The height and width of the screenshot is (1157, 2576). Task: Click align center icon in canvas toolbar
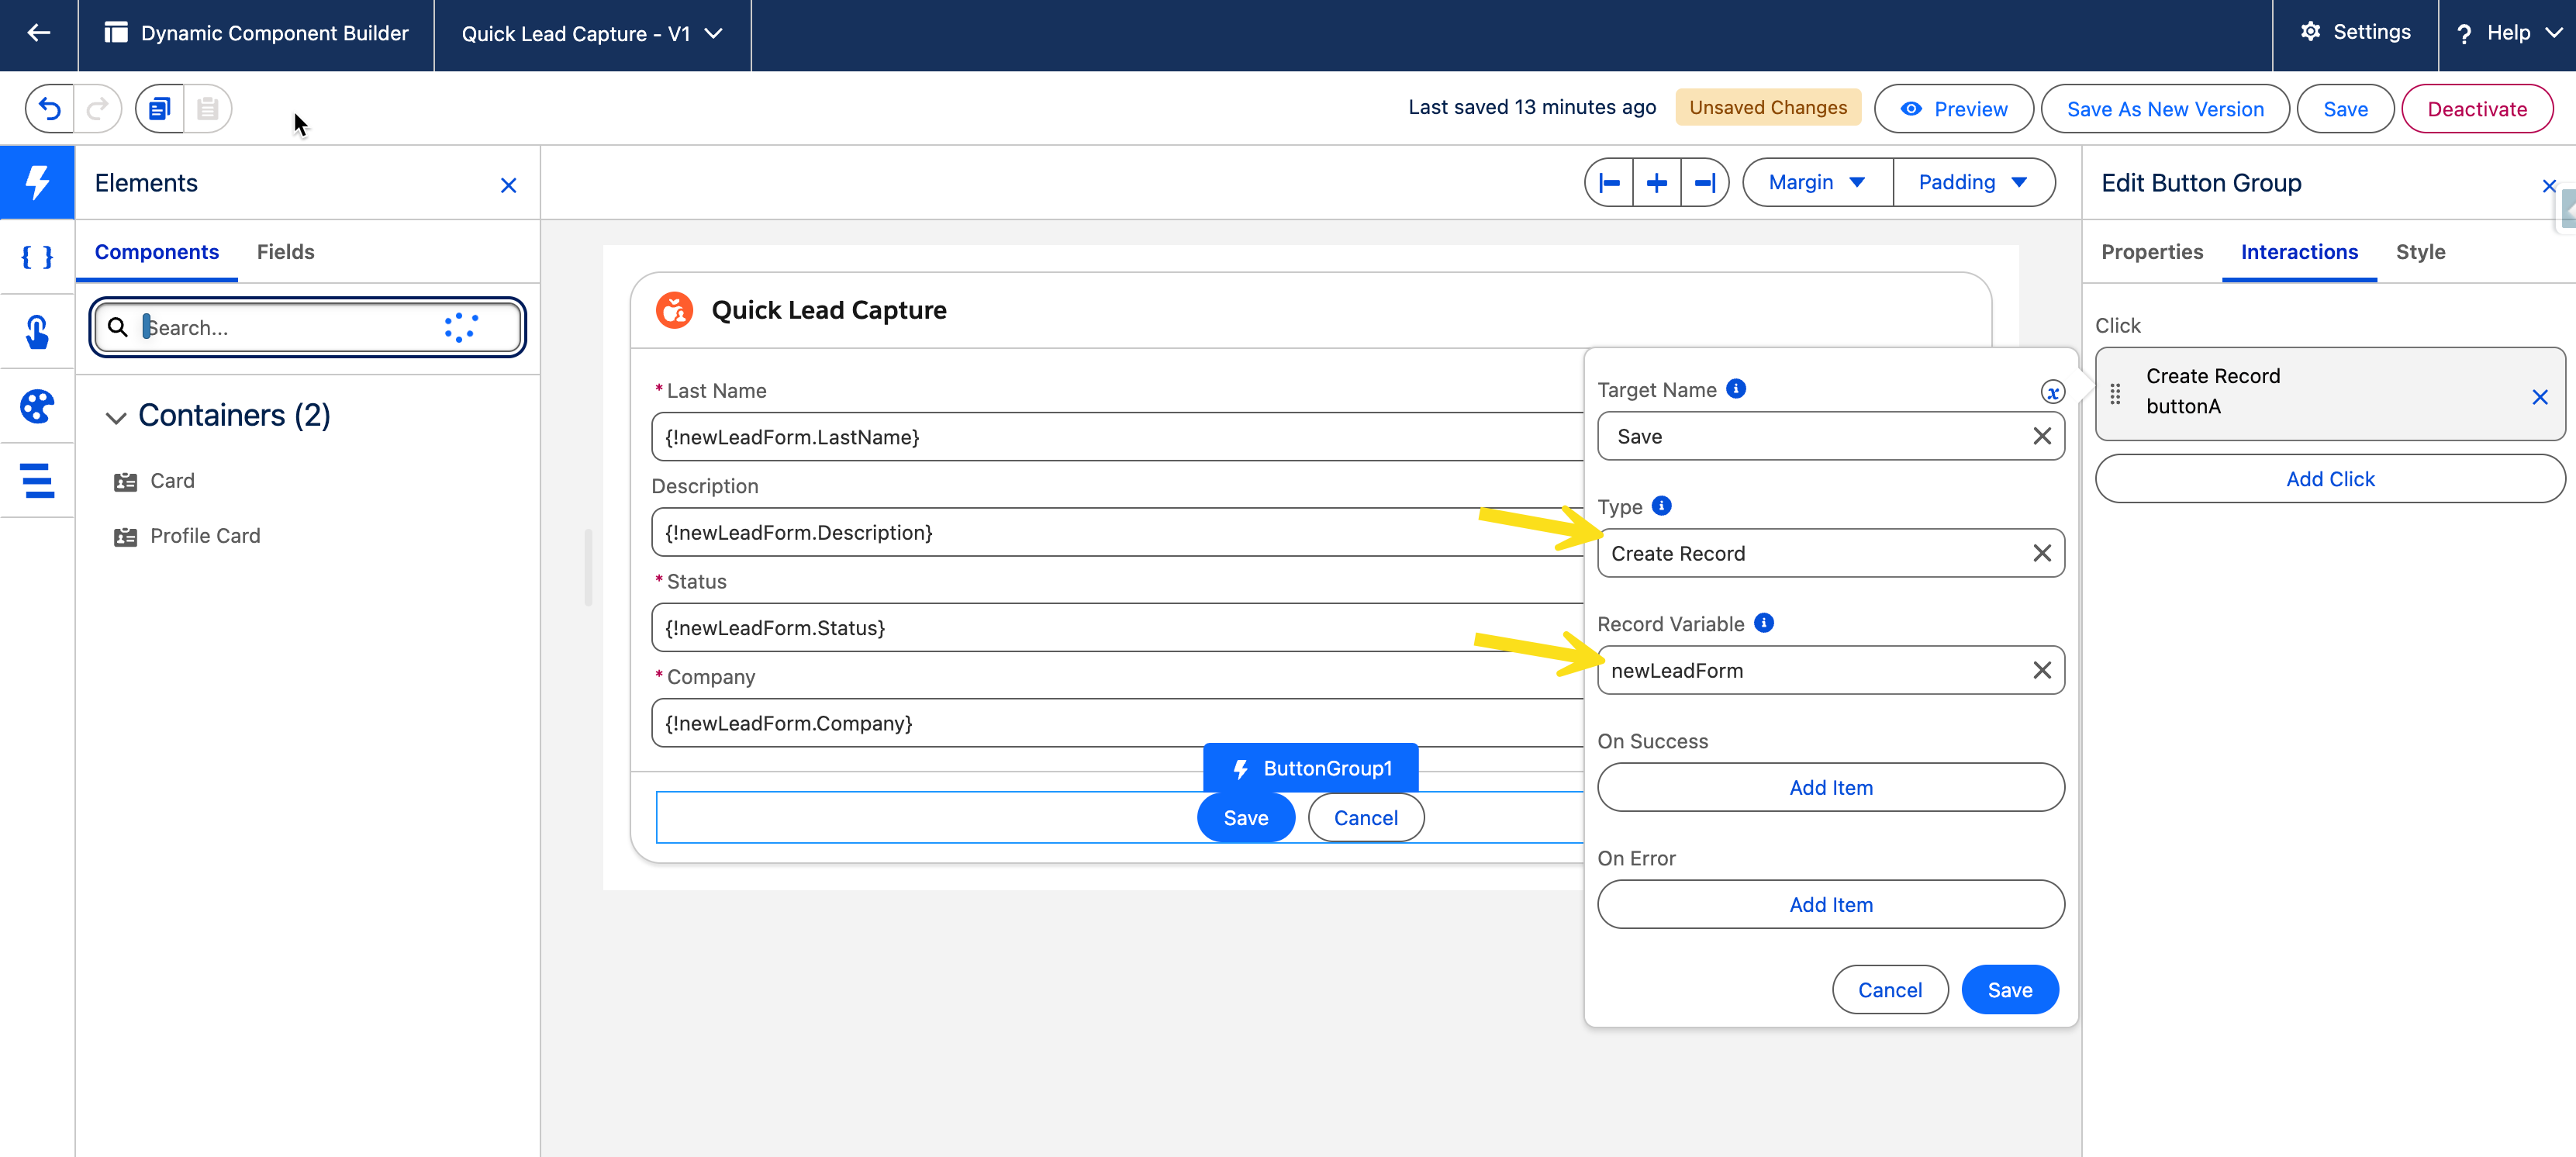(1657, 183)
